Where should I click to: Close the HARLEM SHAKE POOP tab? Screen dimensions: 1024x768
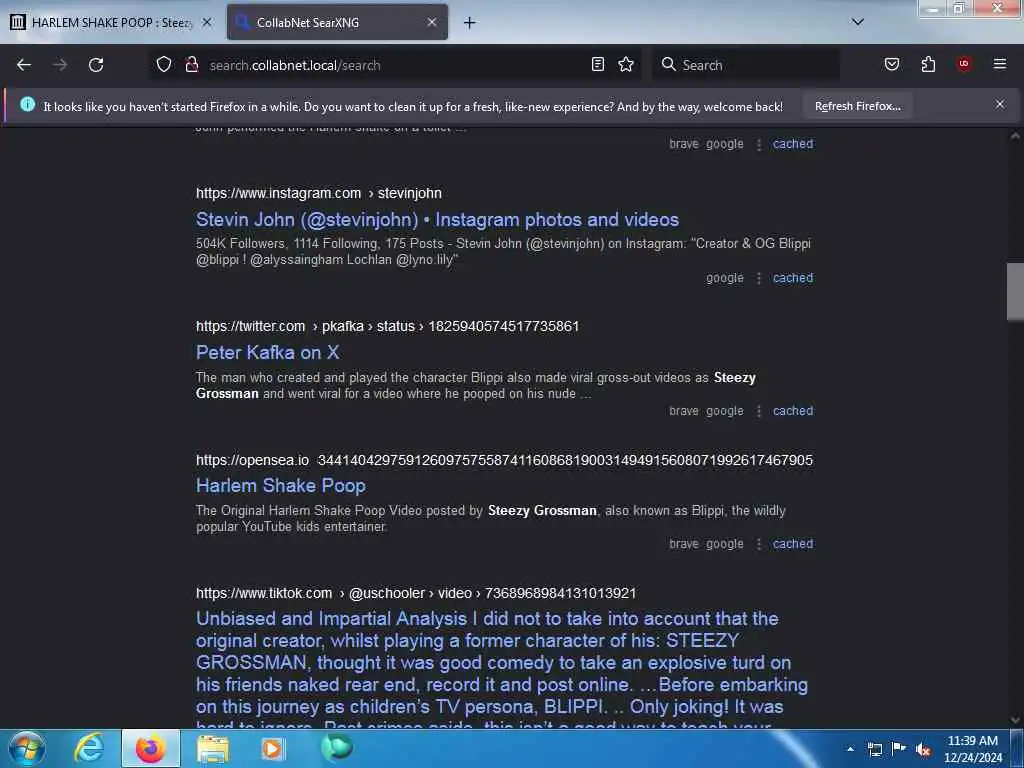coord(207,23)
